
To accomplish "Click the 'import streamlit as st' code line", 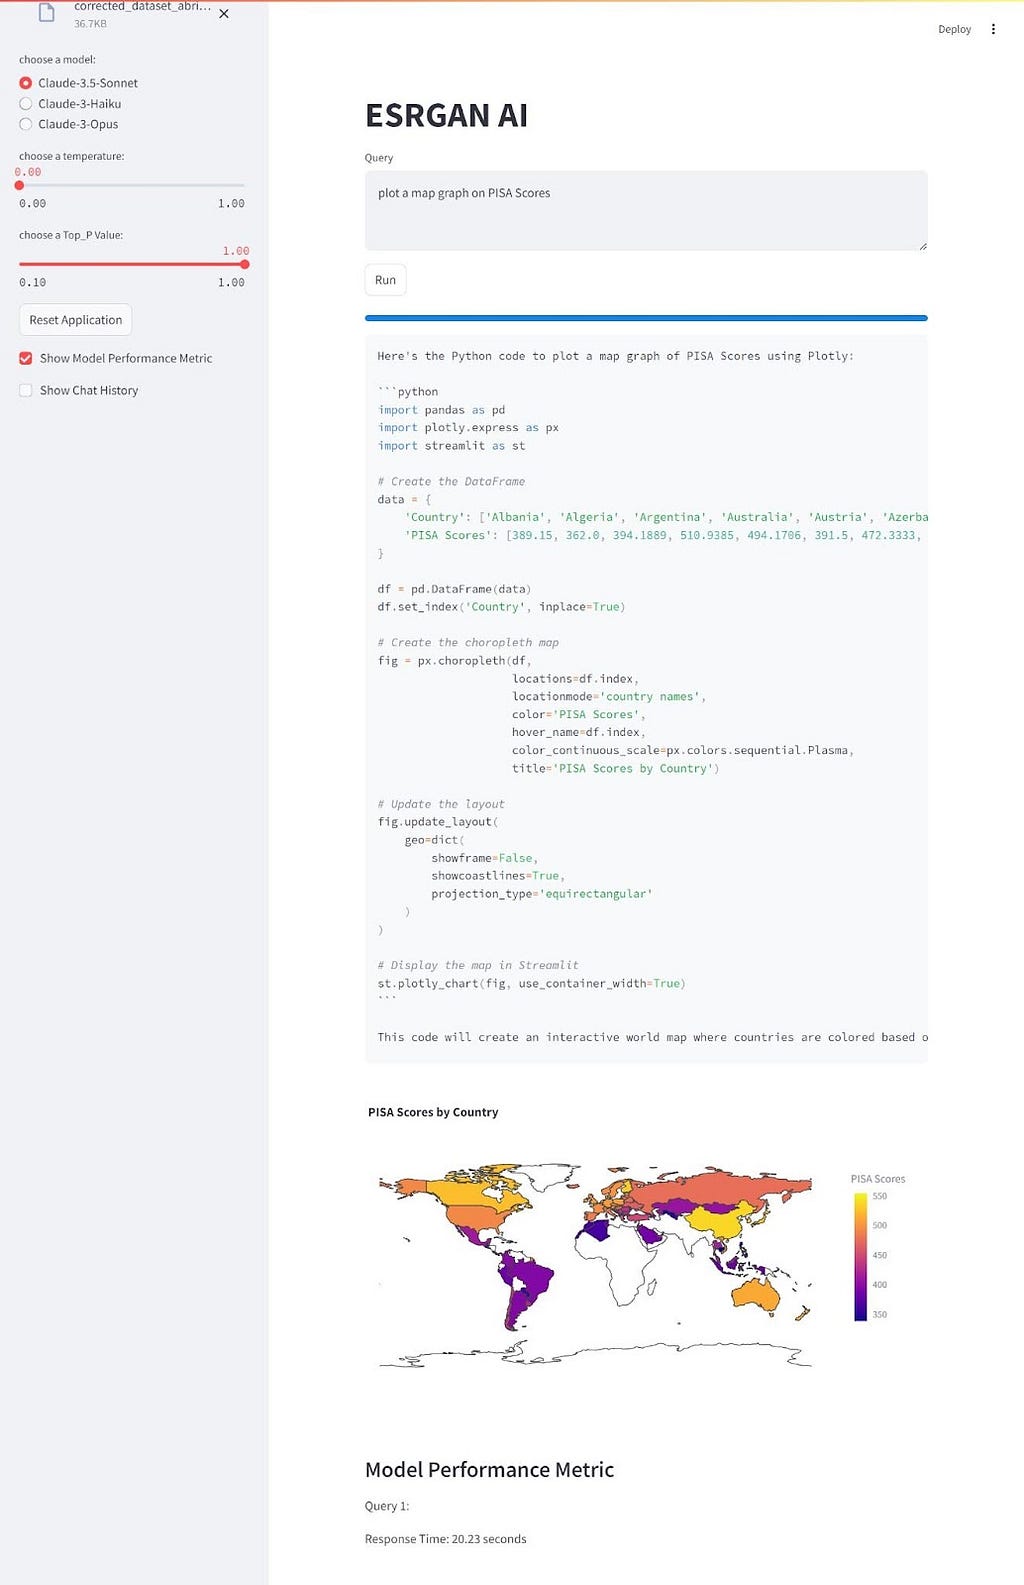I will point(451,446).
